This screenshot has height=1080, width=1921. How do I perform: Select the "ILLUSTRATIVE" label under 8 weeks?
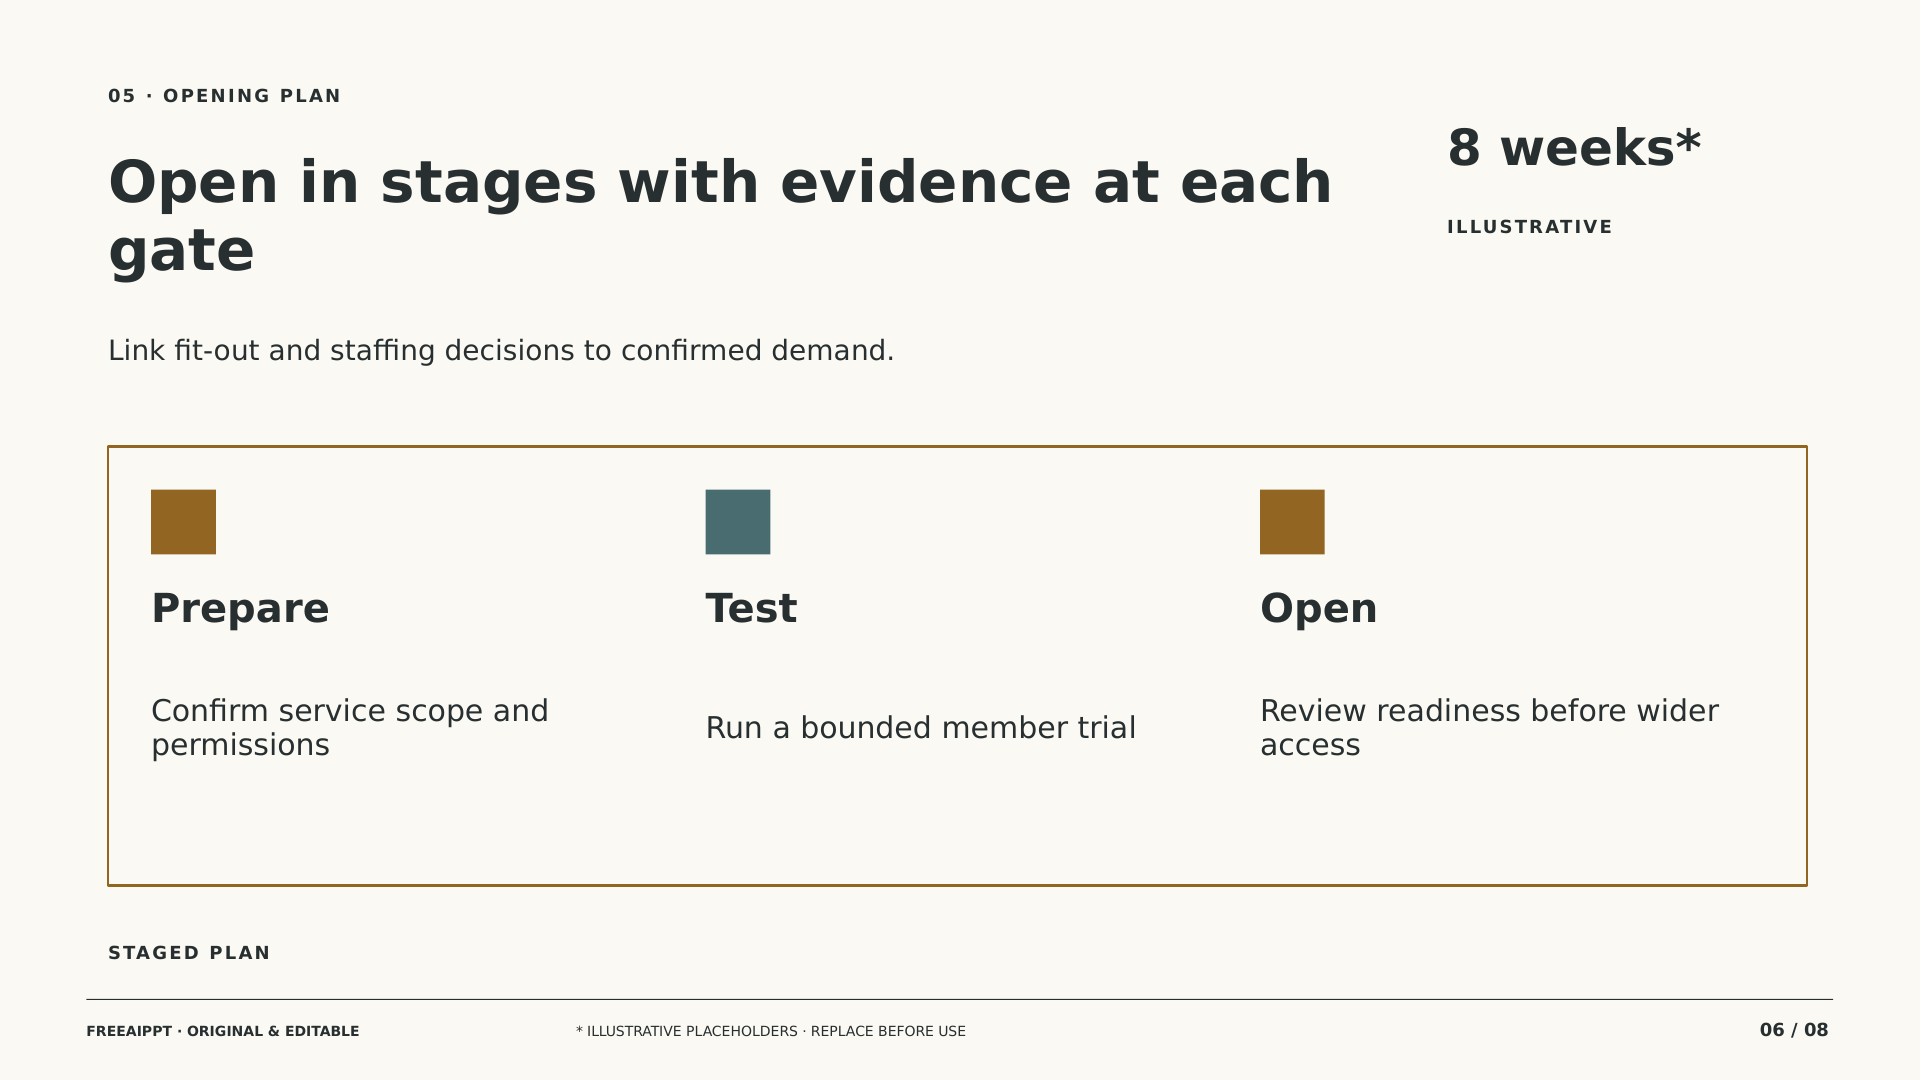(x=1530, y=227)
